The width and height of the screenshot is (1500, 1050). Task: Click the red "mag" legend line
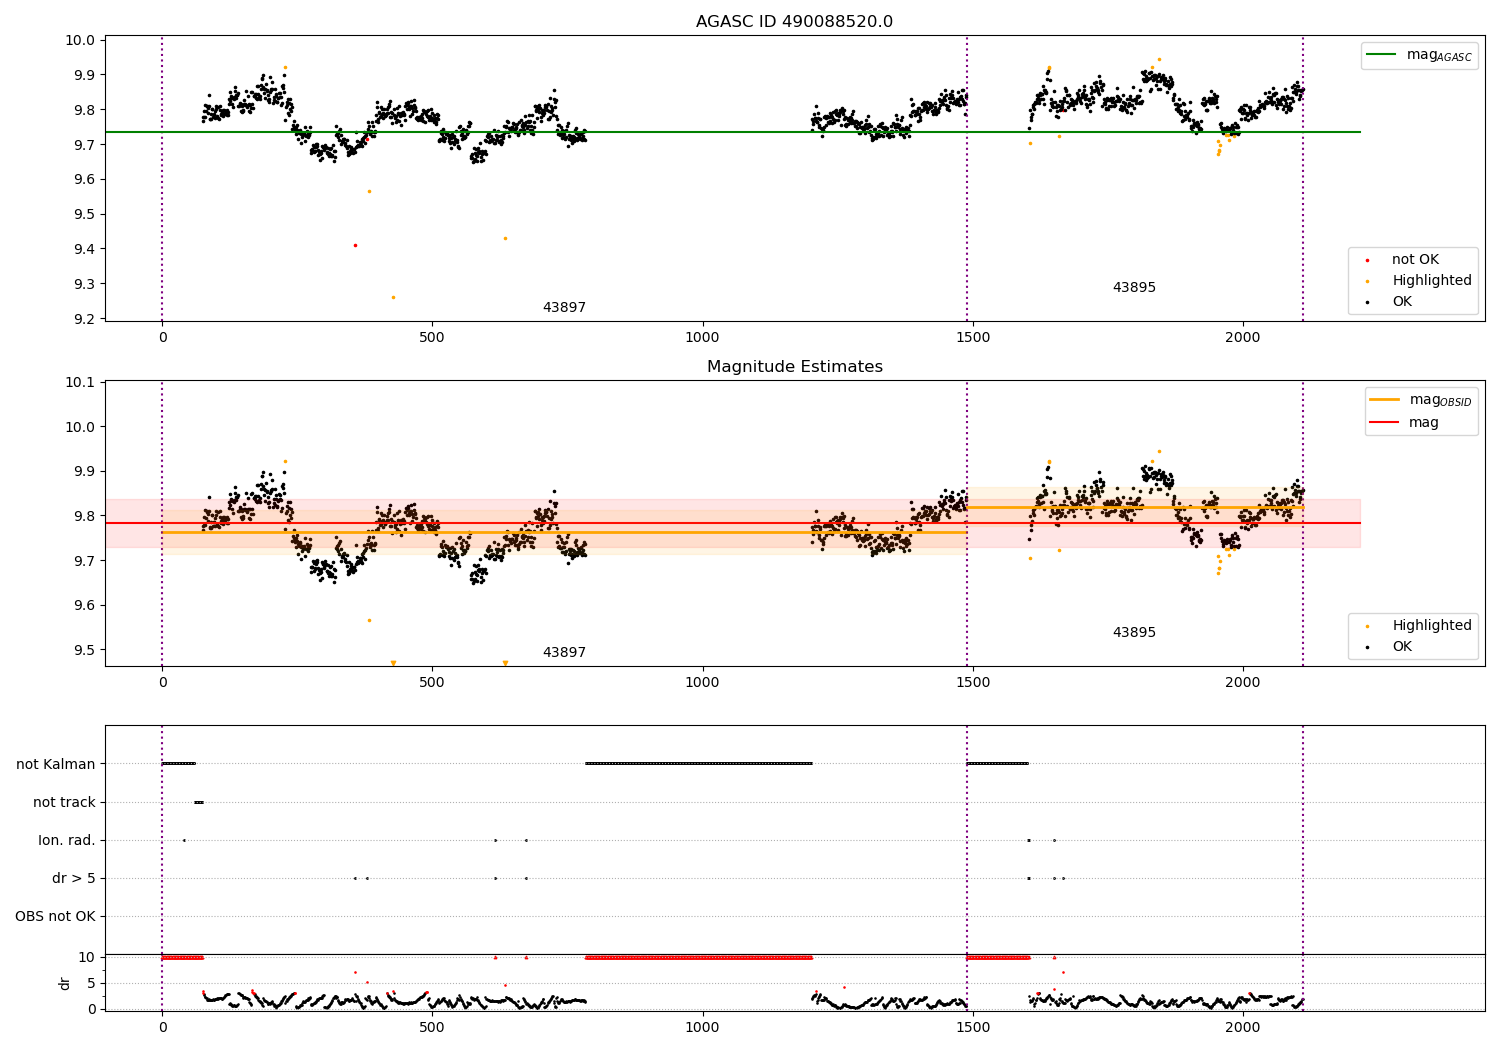coord(1385,423)
